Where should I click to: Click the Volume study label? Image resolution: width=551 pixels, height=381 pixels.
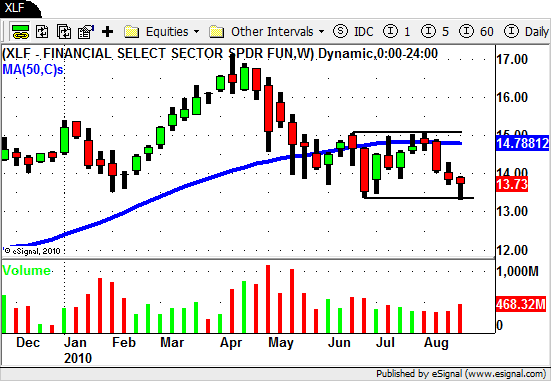click(x=27, y=270)
